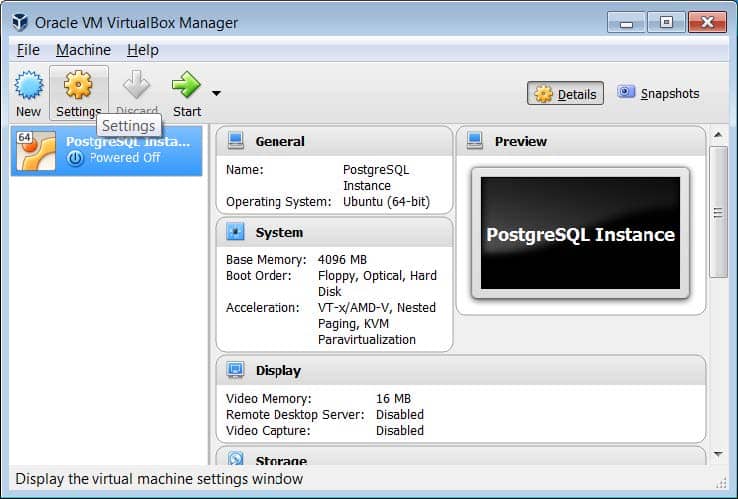Open the Help menu

[143, 50]
